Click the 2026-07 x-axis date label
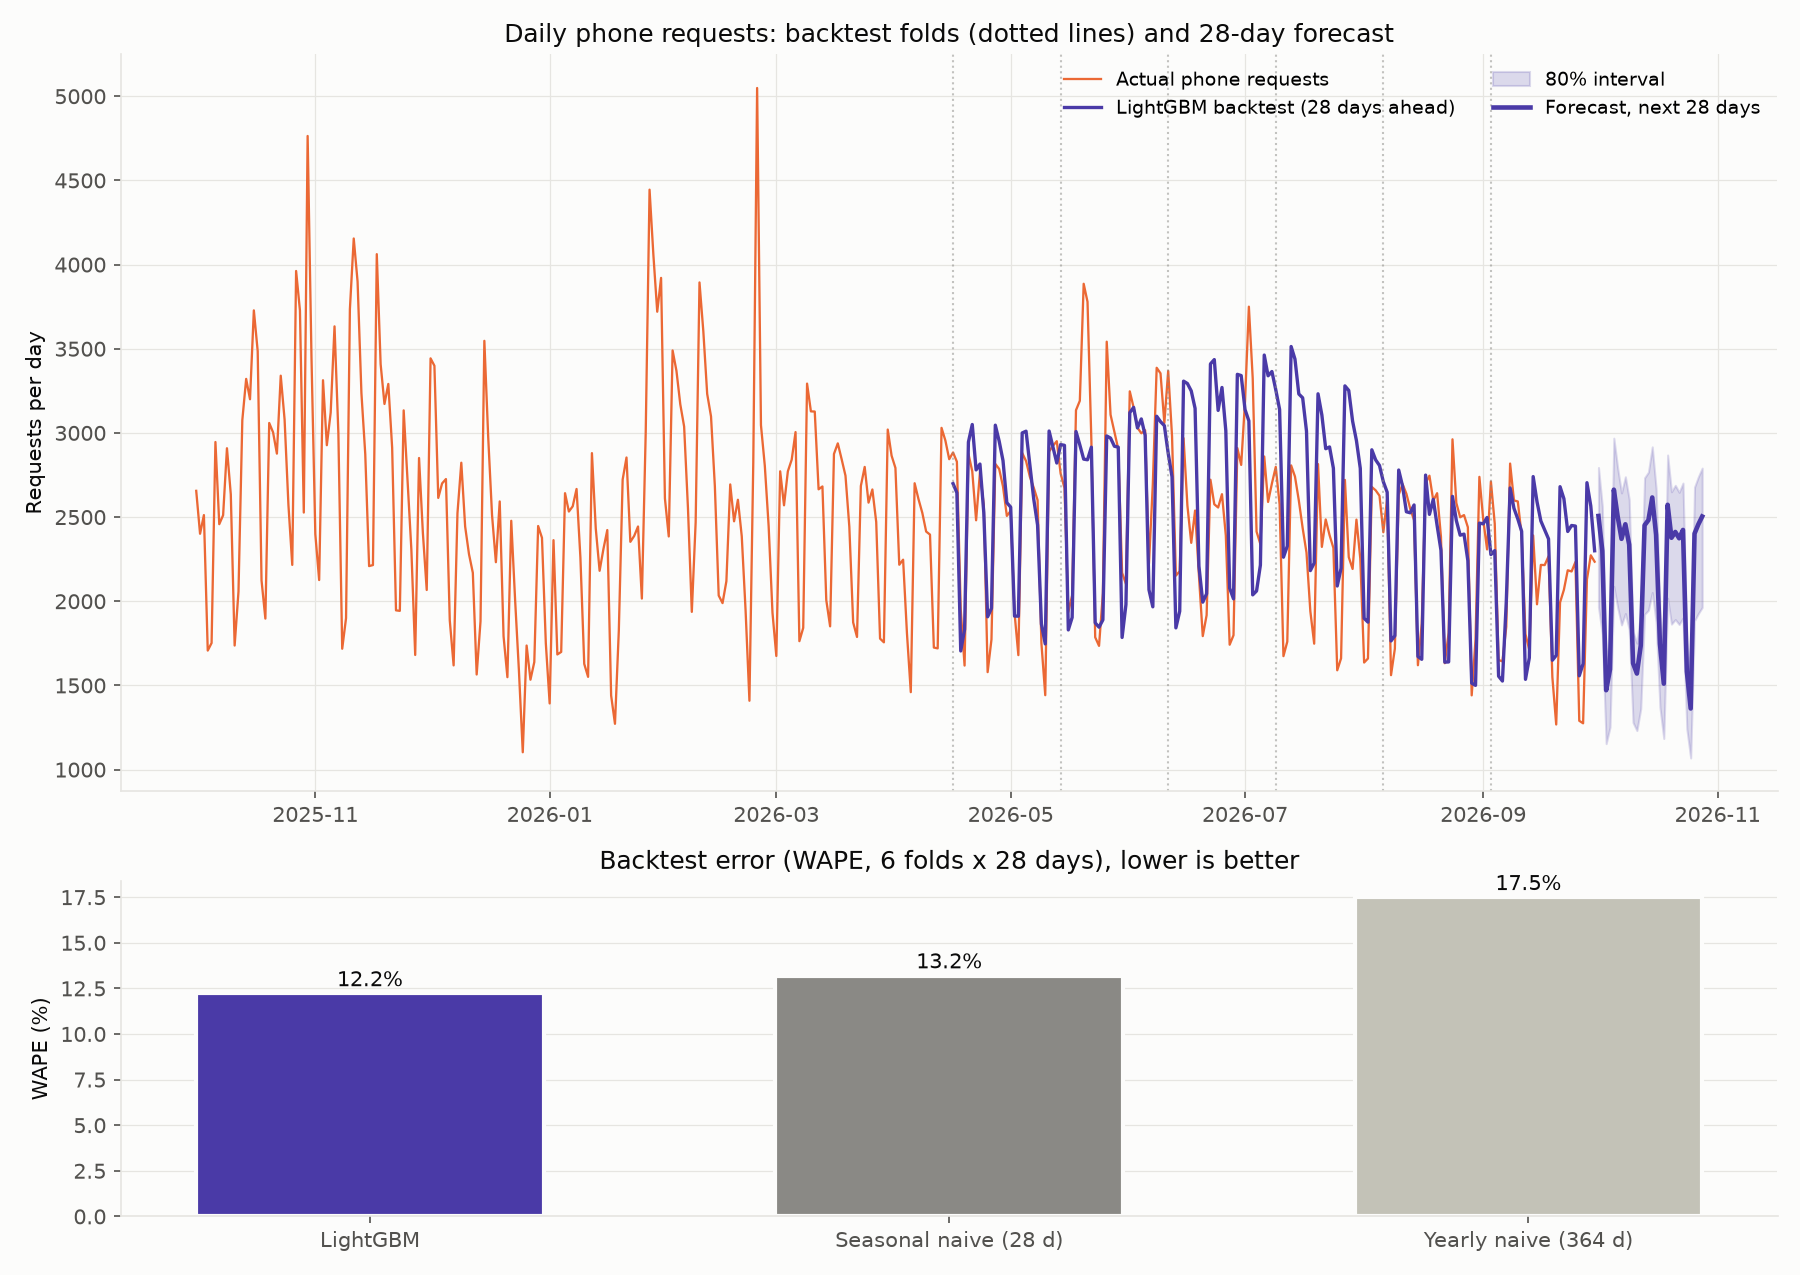Image resolution: width=1800 pixels, height=1275 pixels. [1245, 814]
